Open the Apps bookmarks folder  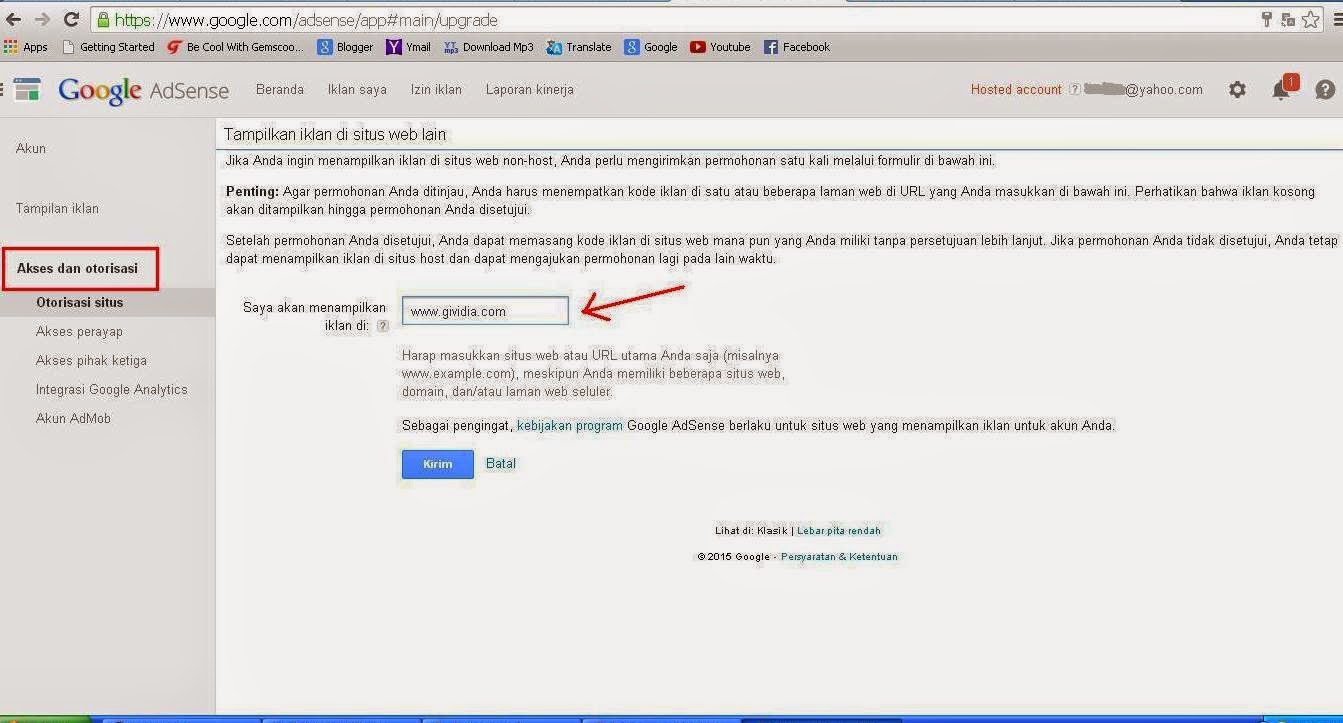pos(26,46)
